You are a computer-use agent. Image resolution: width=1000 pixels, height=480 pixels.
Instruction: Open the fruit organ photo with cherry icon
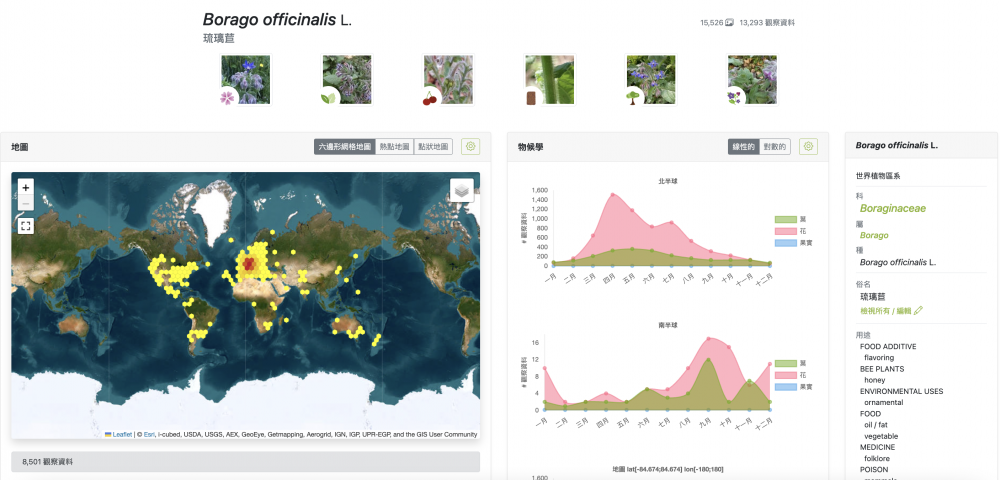448,79
